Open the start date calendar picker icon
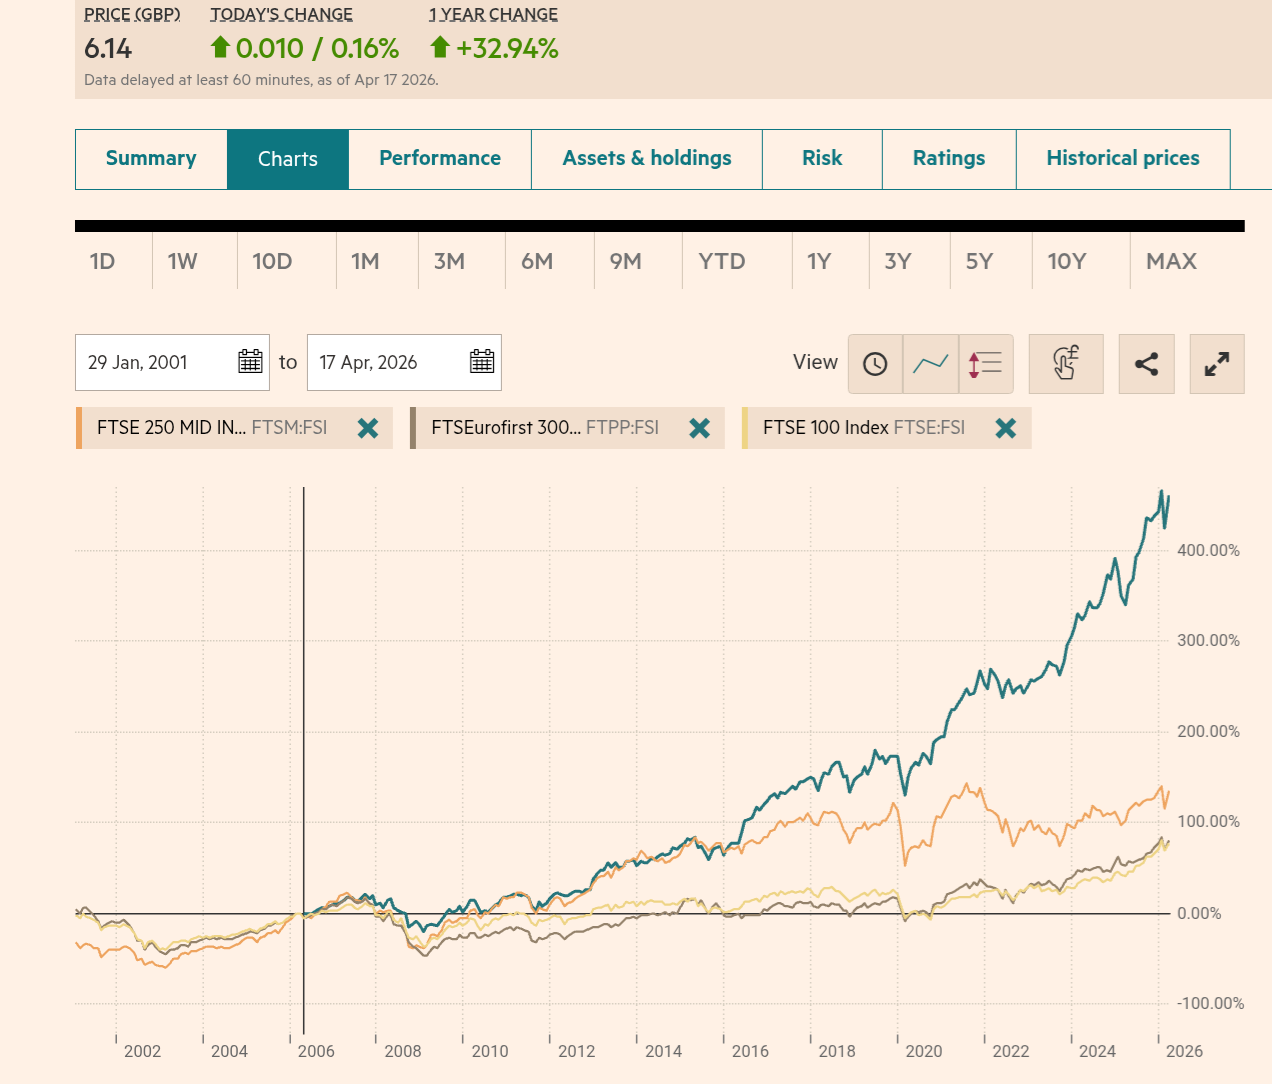Viewport: 1272px width, 1084px height. point(250,362)
